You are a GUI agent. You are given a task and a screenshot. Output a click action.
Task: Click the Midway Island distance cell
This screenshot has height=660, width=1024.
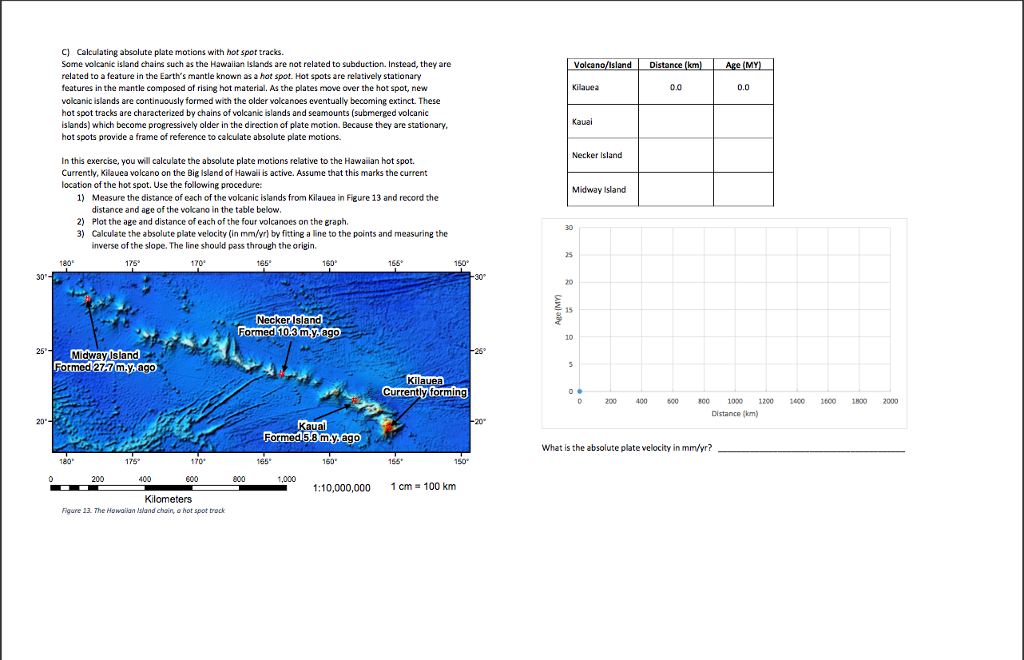click(x=675, y=189)
